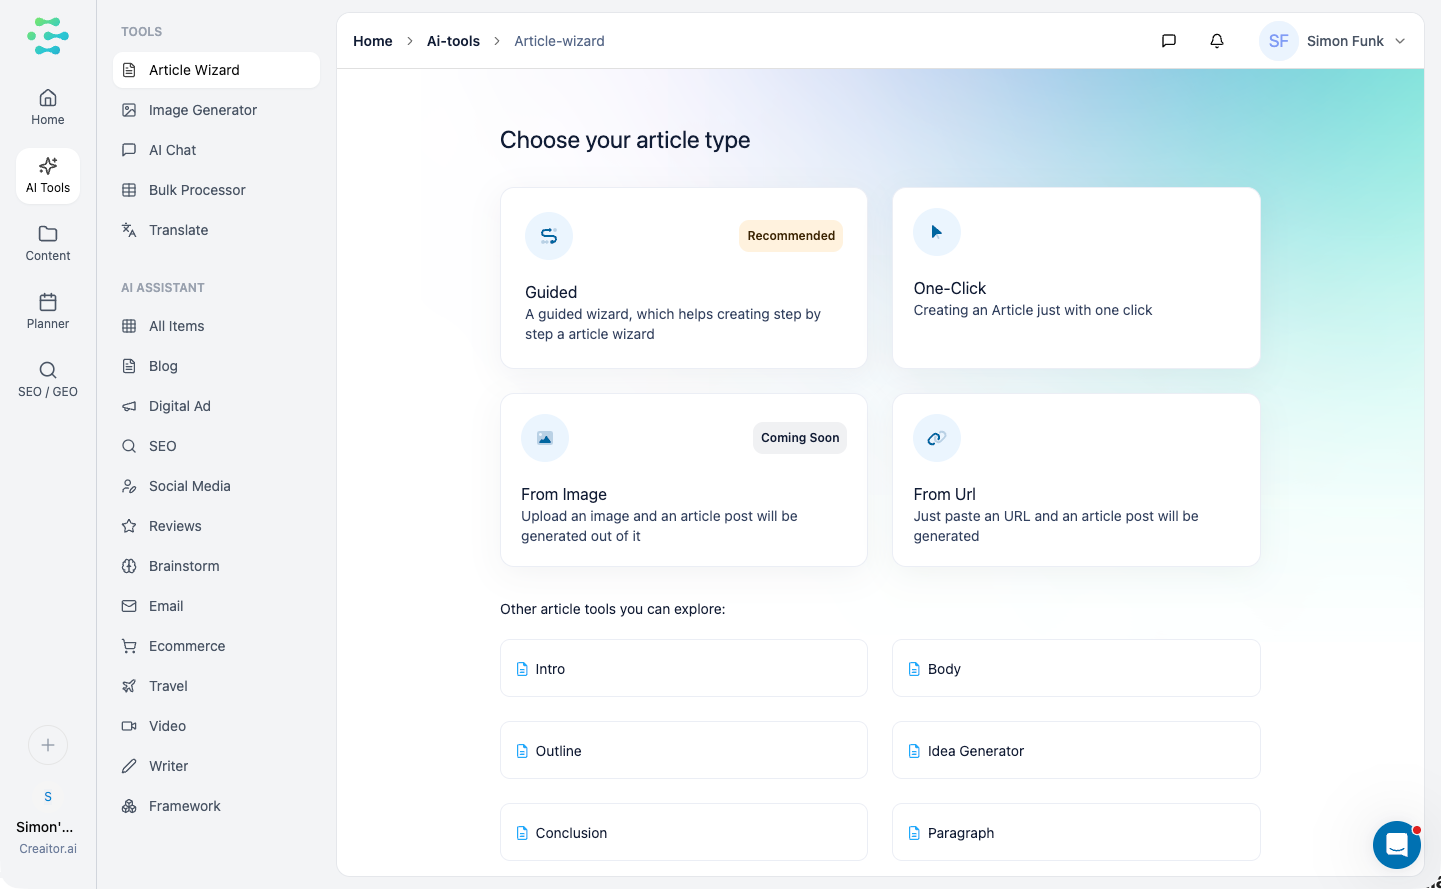Open the notifications bell icon

pos(1216,41)
